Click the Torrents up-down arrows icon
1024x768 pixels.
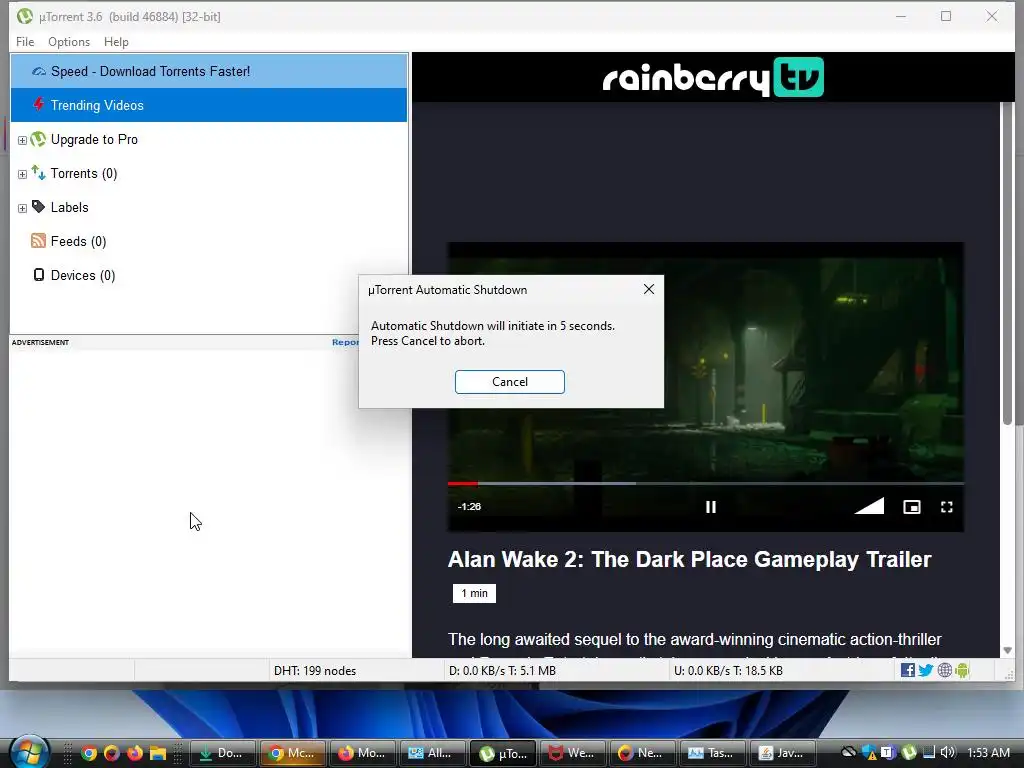tap(39, 173)
